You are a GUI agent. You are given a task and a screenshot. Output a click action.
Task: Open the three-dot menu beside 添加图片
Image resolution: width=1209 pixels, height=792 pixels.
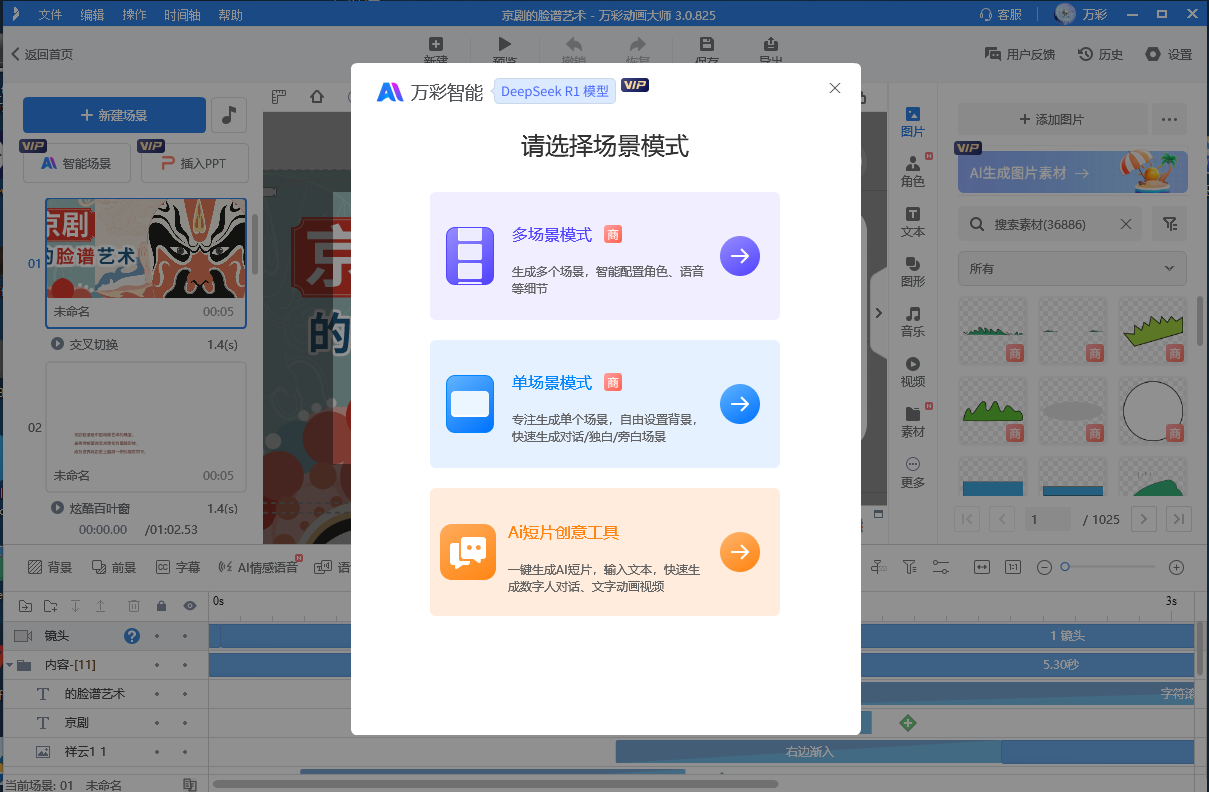point(1168,119)
